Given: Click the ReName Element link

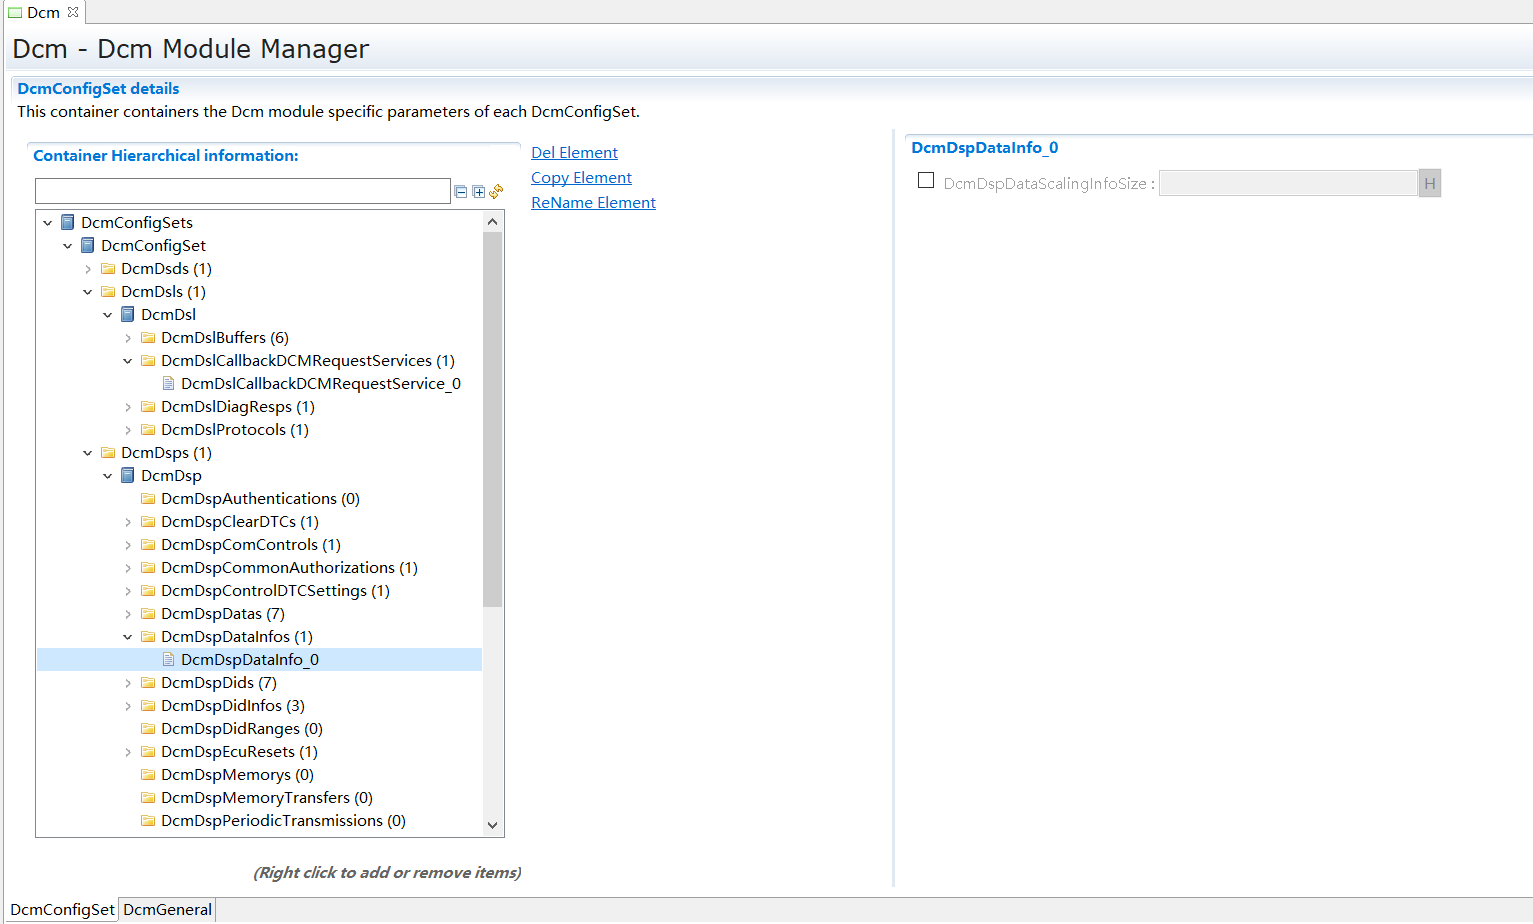Looking at the screenshot, I should [x=593, y=202].
